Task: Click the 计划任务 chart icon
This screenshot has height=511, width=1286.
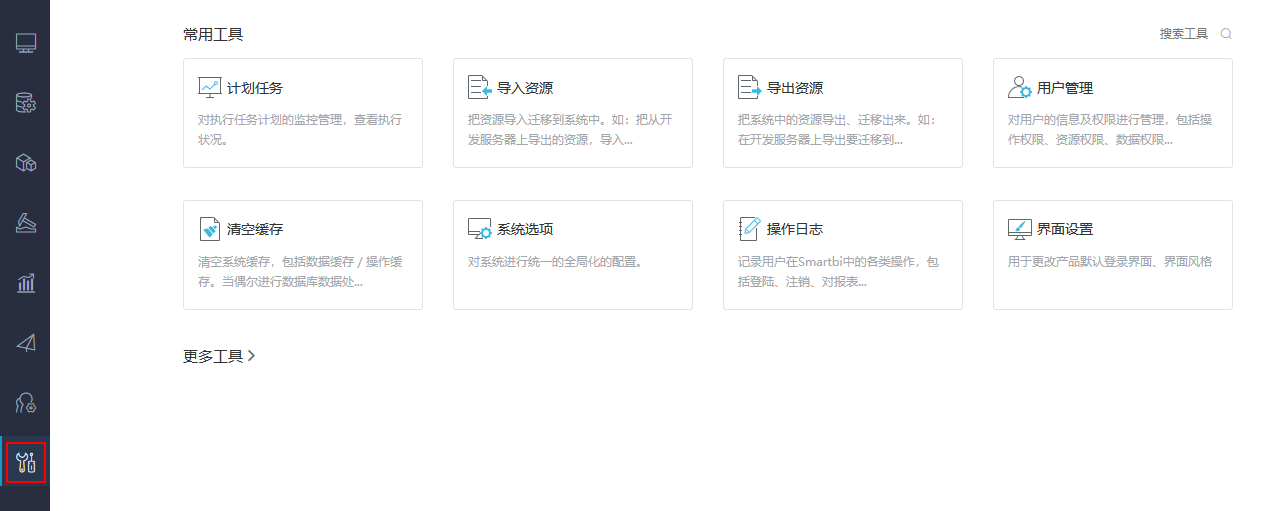Action: coord(210,87)
